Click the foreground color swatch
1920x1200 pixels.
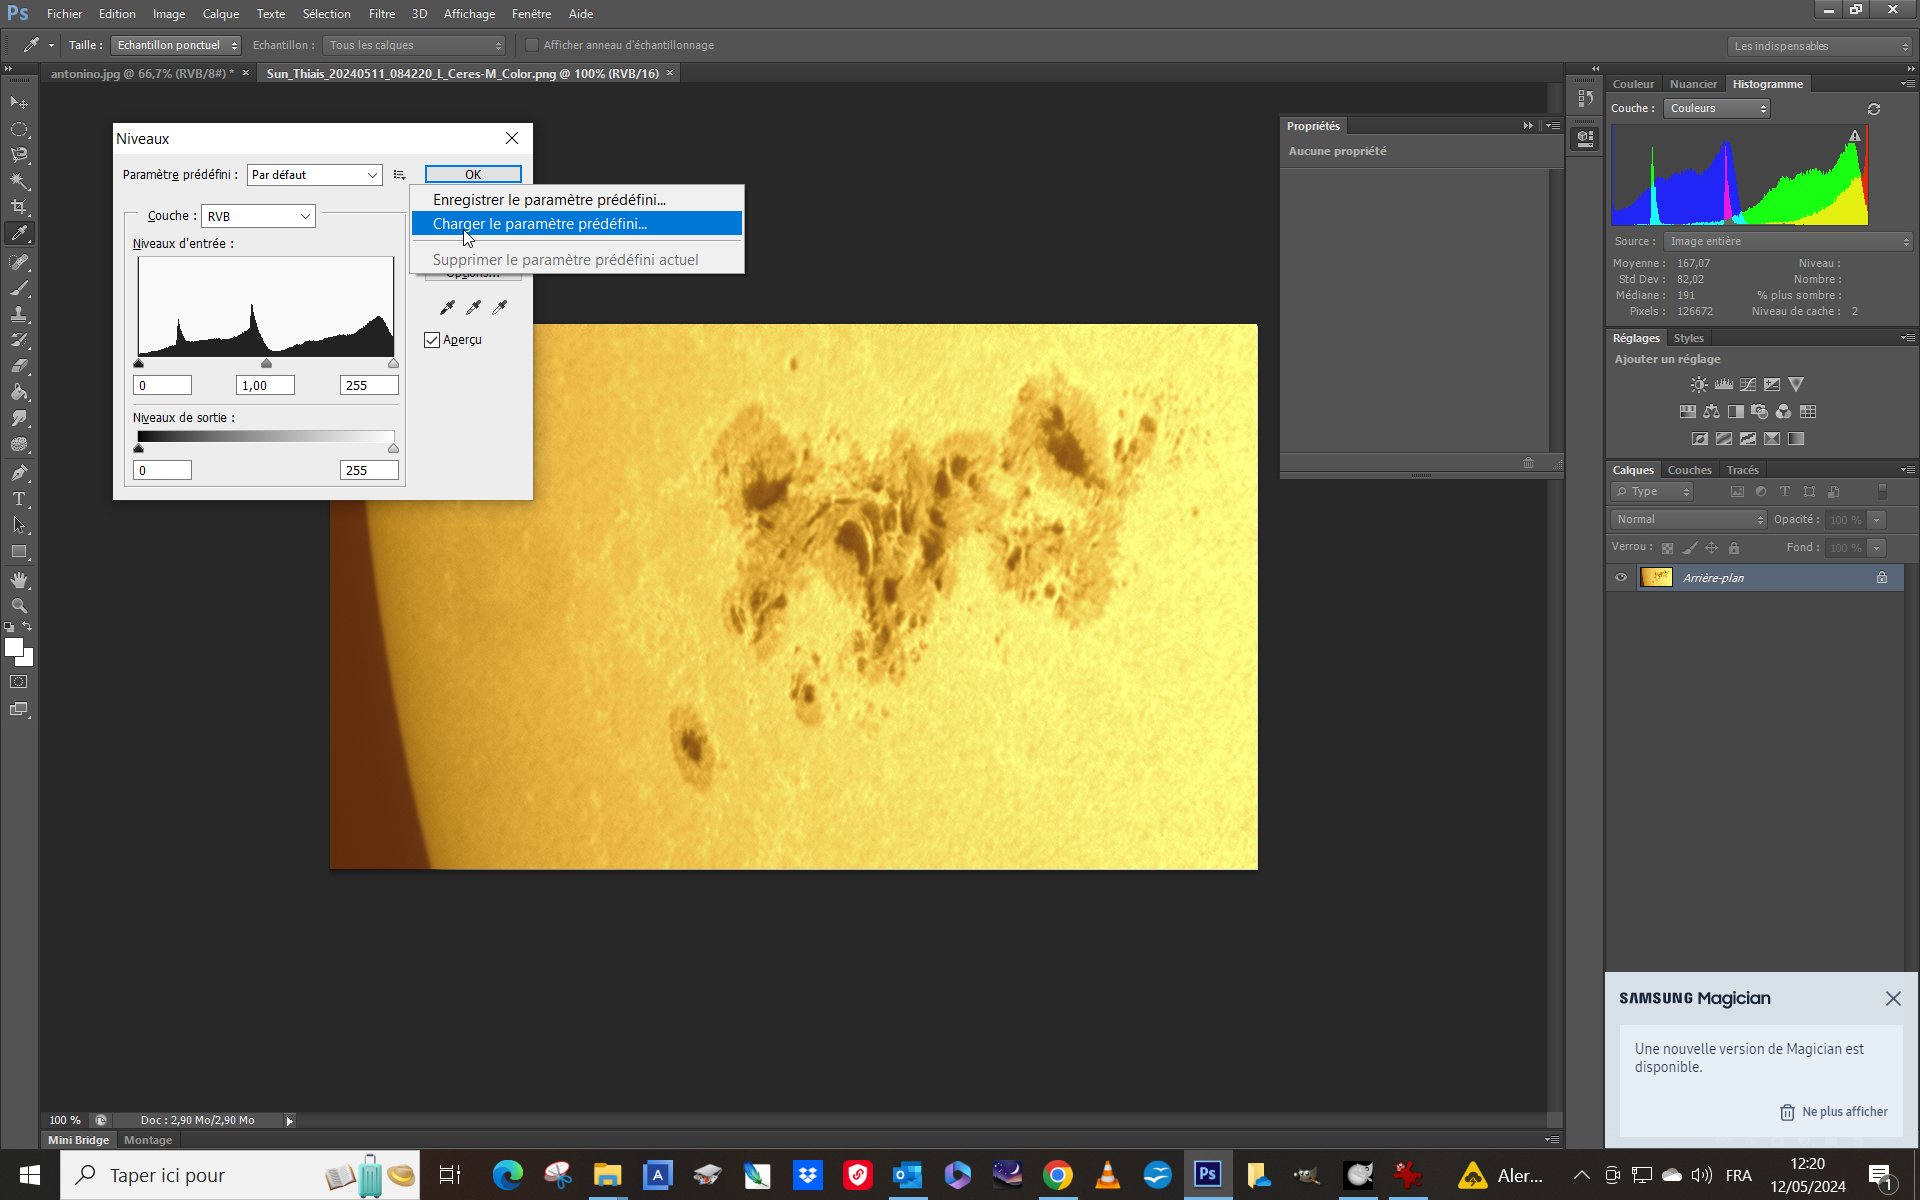point(13,647)
